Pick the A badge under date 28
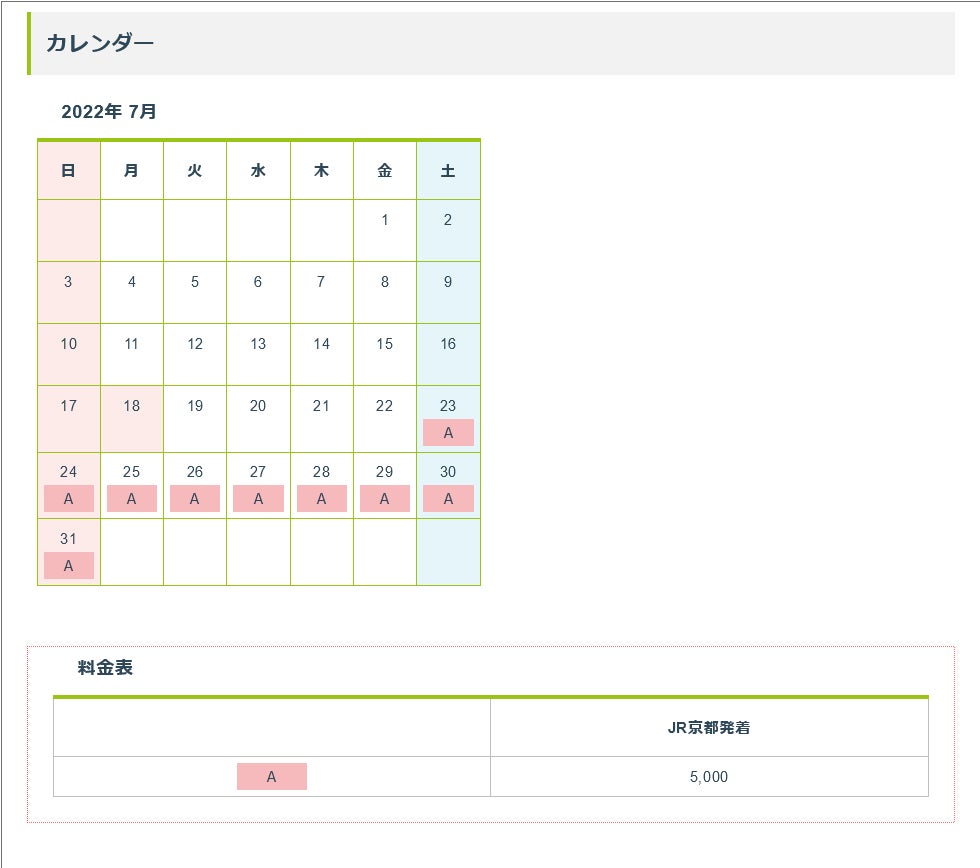 321,499
